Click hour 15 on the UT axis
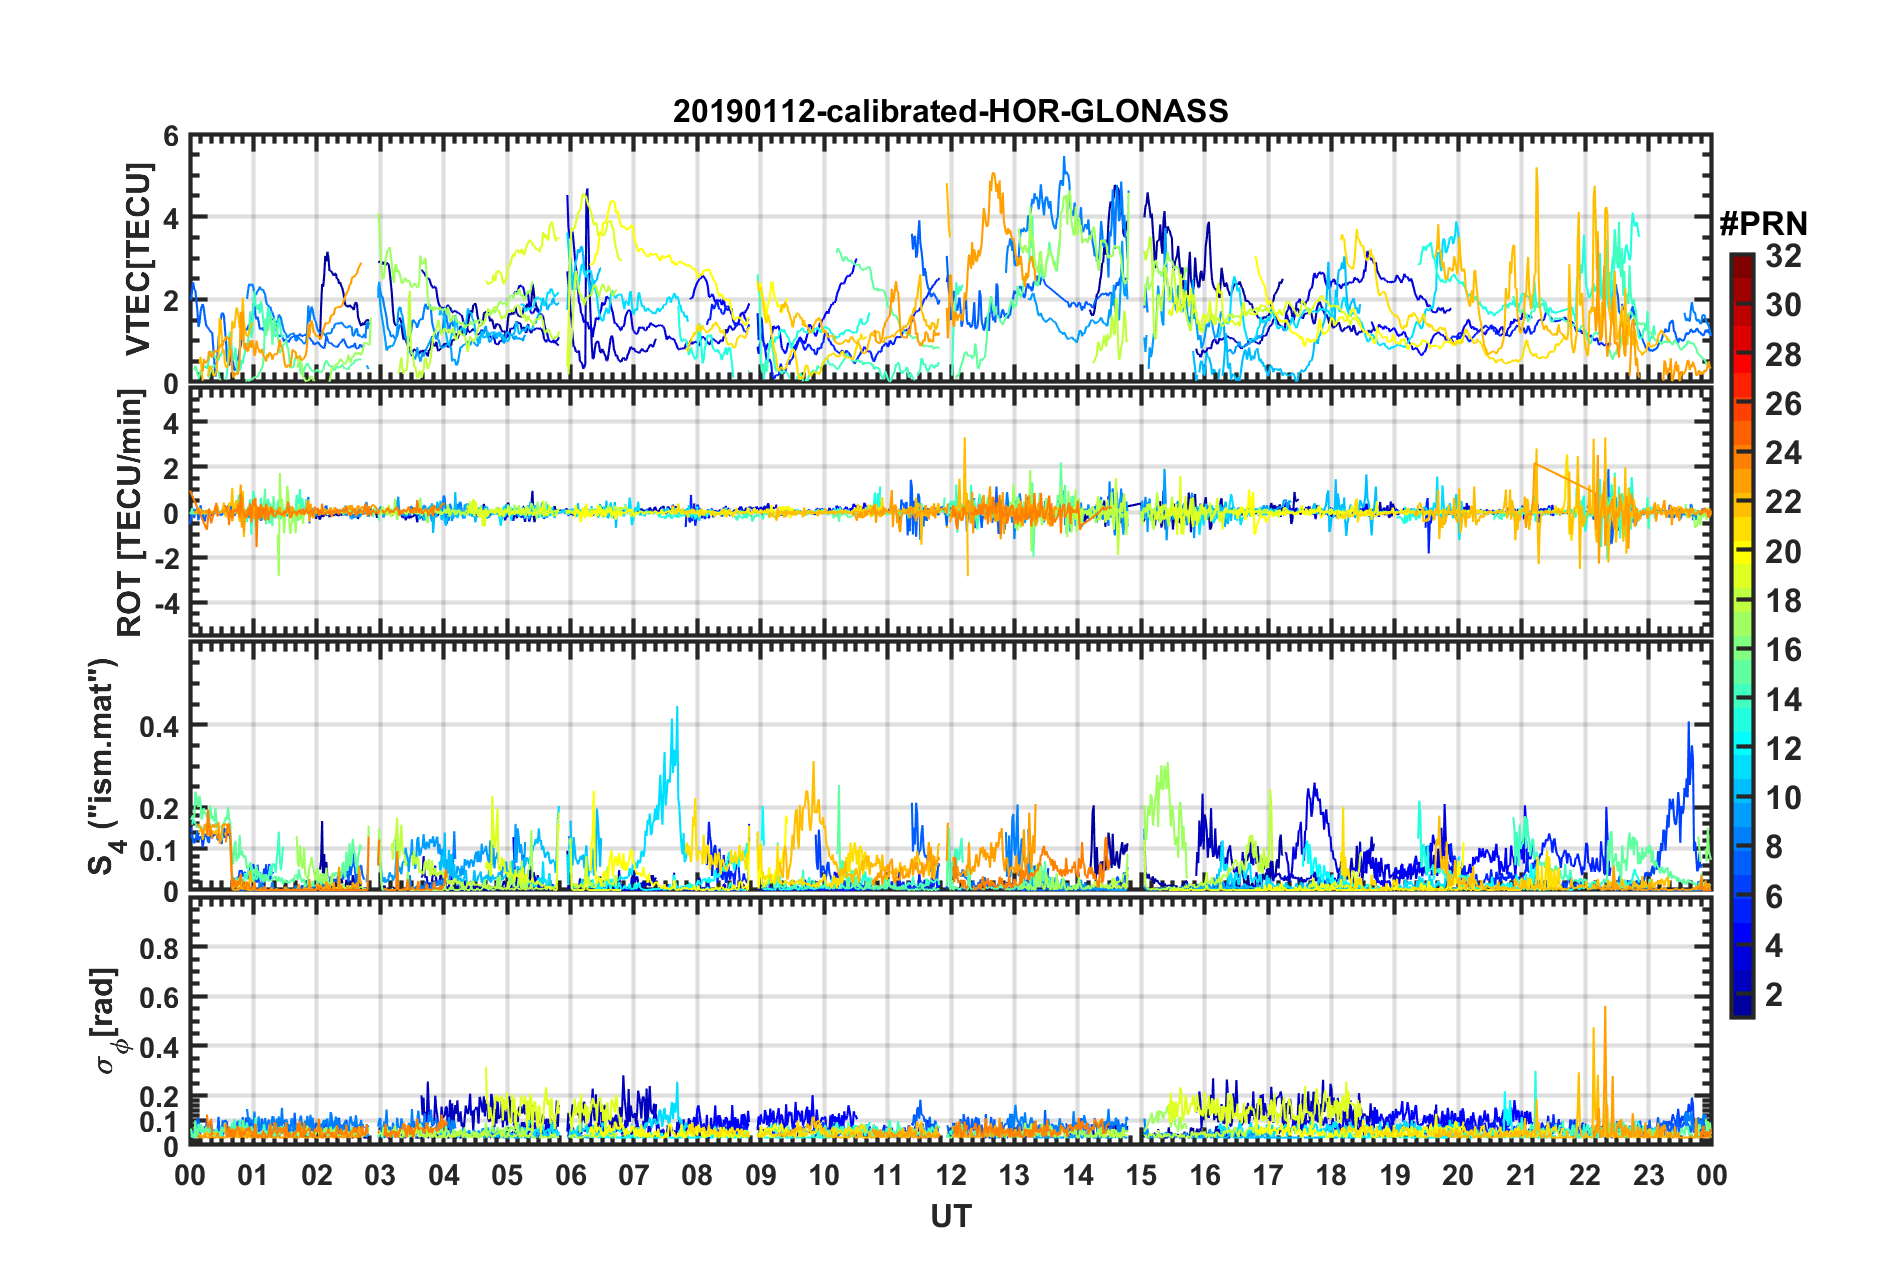The height and width of the screenshot is (1272, 1902). tap(1141, 1175)
